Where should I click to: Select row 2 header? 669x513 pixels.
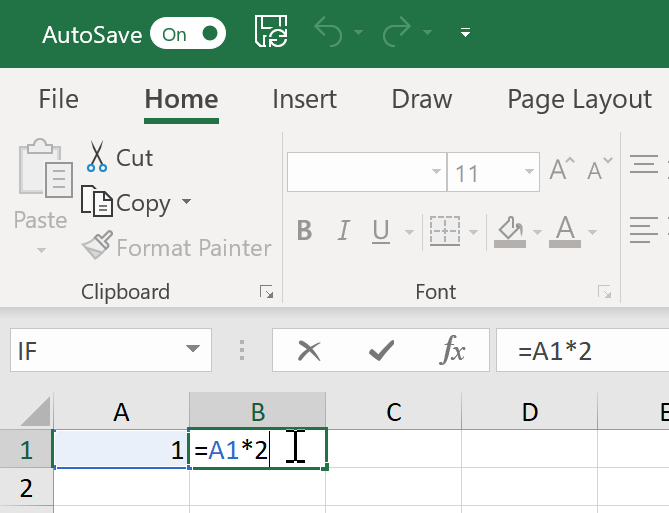[x=26, y=488]
